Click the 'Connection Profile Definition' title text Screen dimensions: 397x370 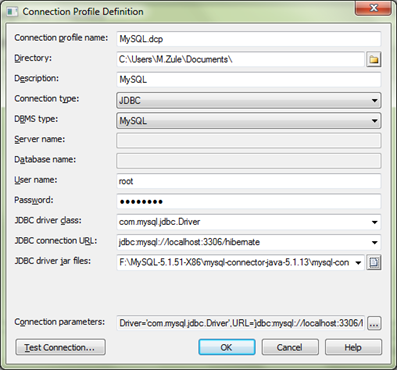tap(83, 12)
